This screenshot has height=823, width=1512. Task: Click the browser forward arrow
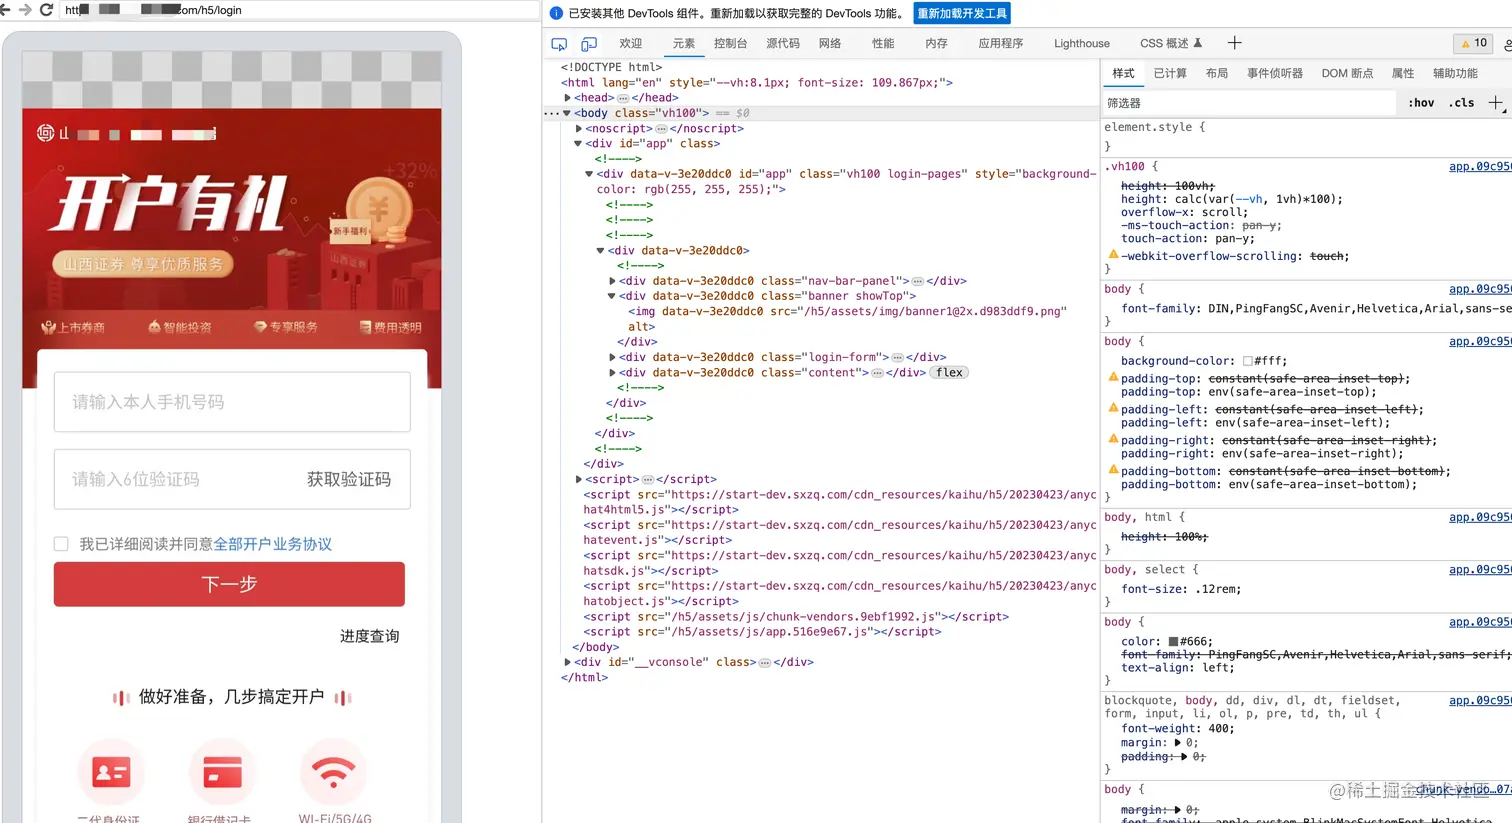(x=25, y=10)
